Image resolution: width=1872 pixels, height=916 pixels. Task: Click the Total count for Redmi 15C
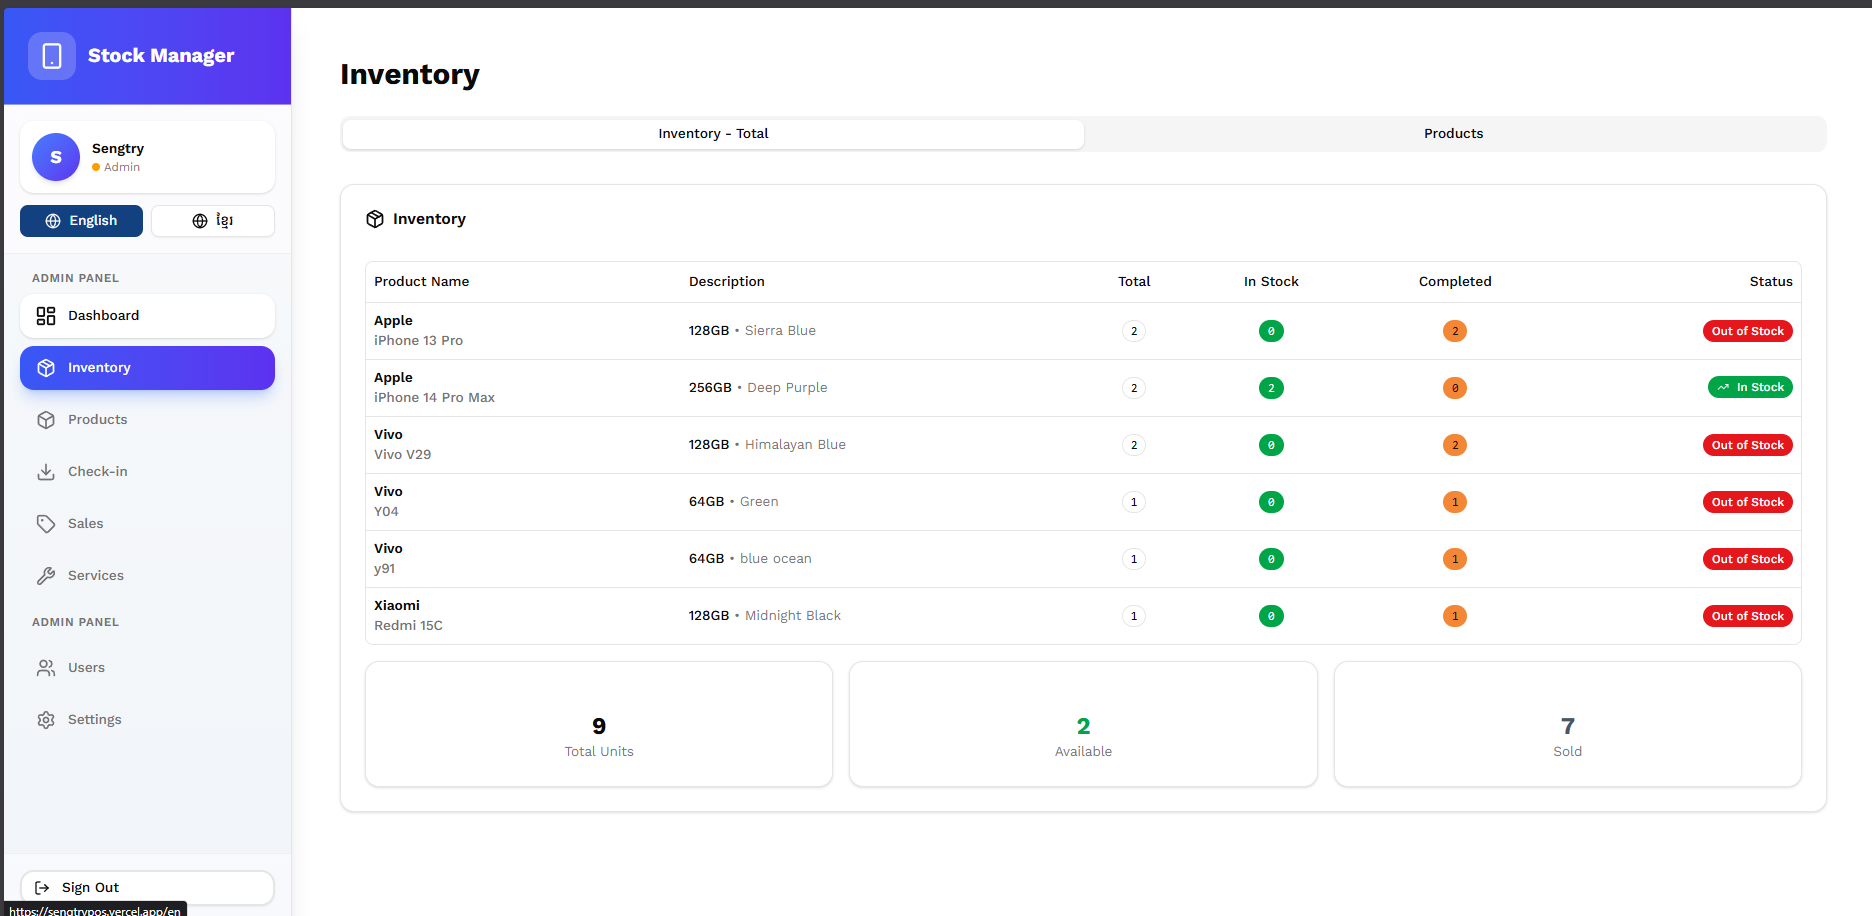point(1134,616)
